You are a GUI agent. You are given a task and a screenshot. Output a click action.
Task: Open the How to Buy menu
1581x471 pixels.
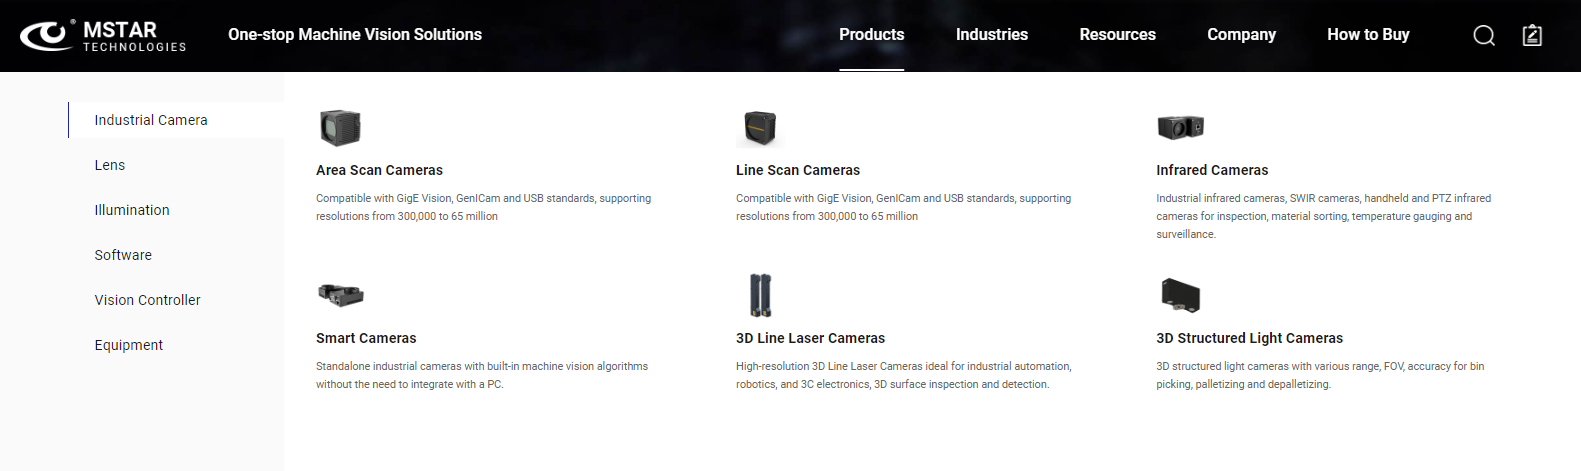1368,35
